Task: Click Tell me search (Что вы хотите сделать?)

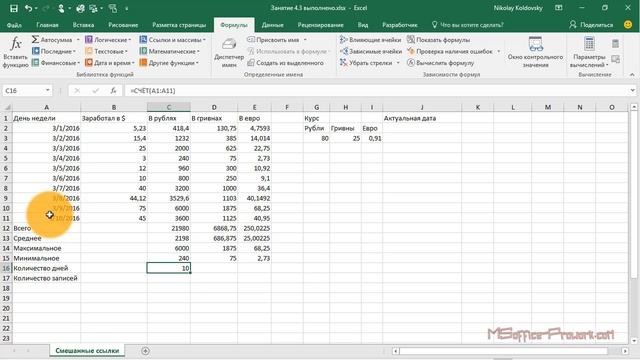Action: (467, 25)
